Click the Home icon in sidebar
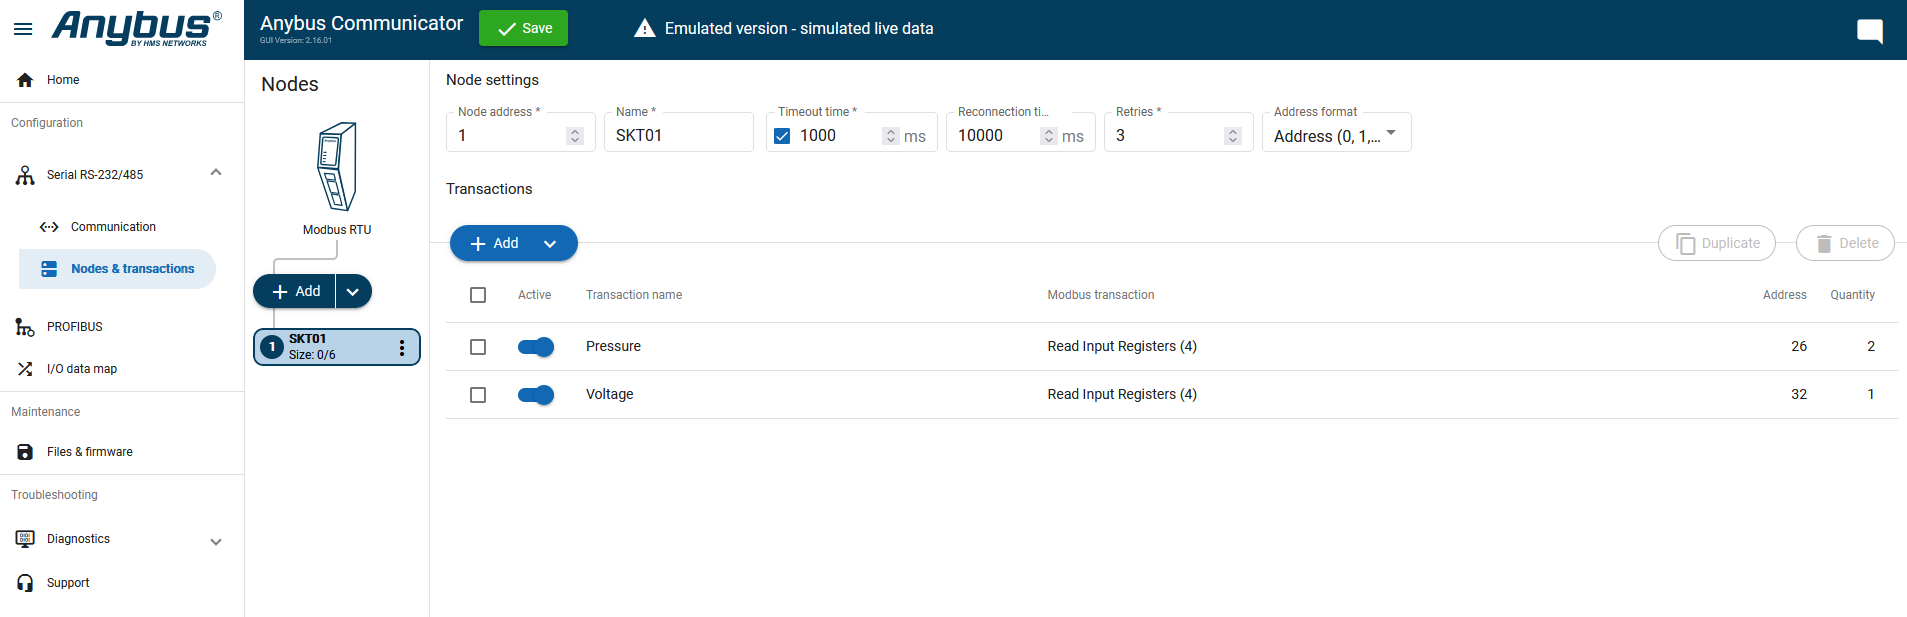 [x=25, y=80]
